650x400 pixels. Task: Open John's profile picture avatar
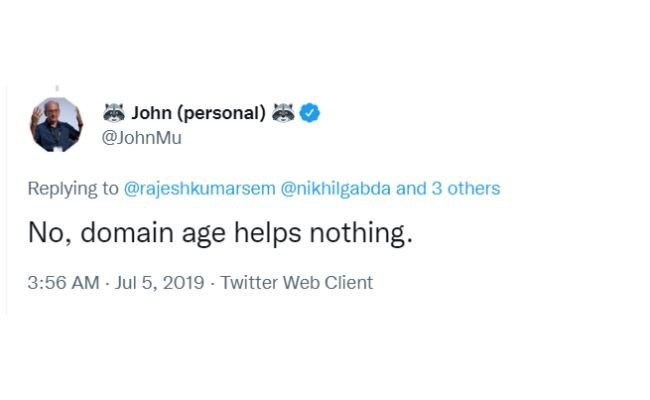56,124
